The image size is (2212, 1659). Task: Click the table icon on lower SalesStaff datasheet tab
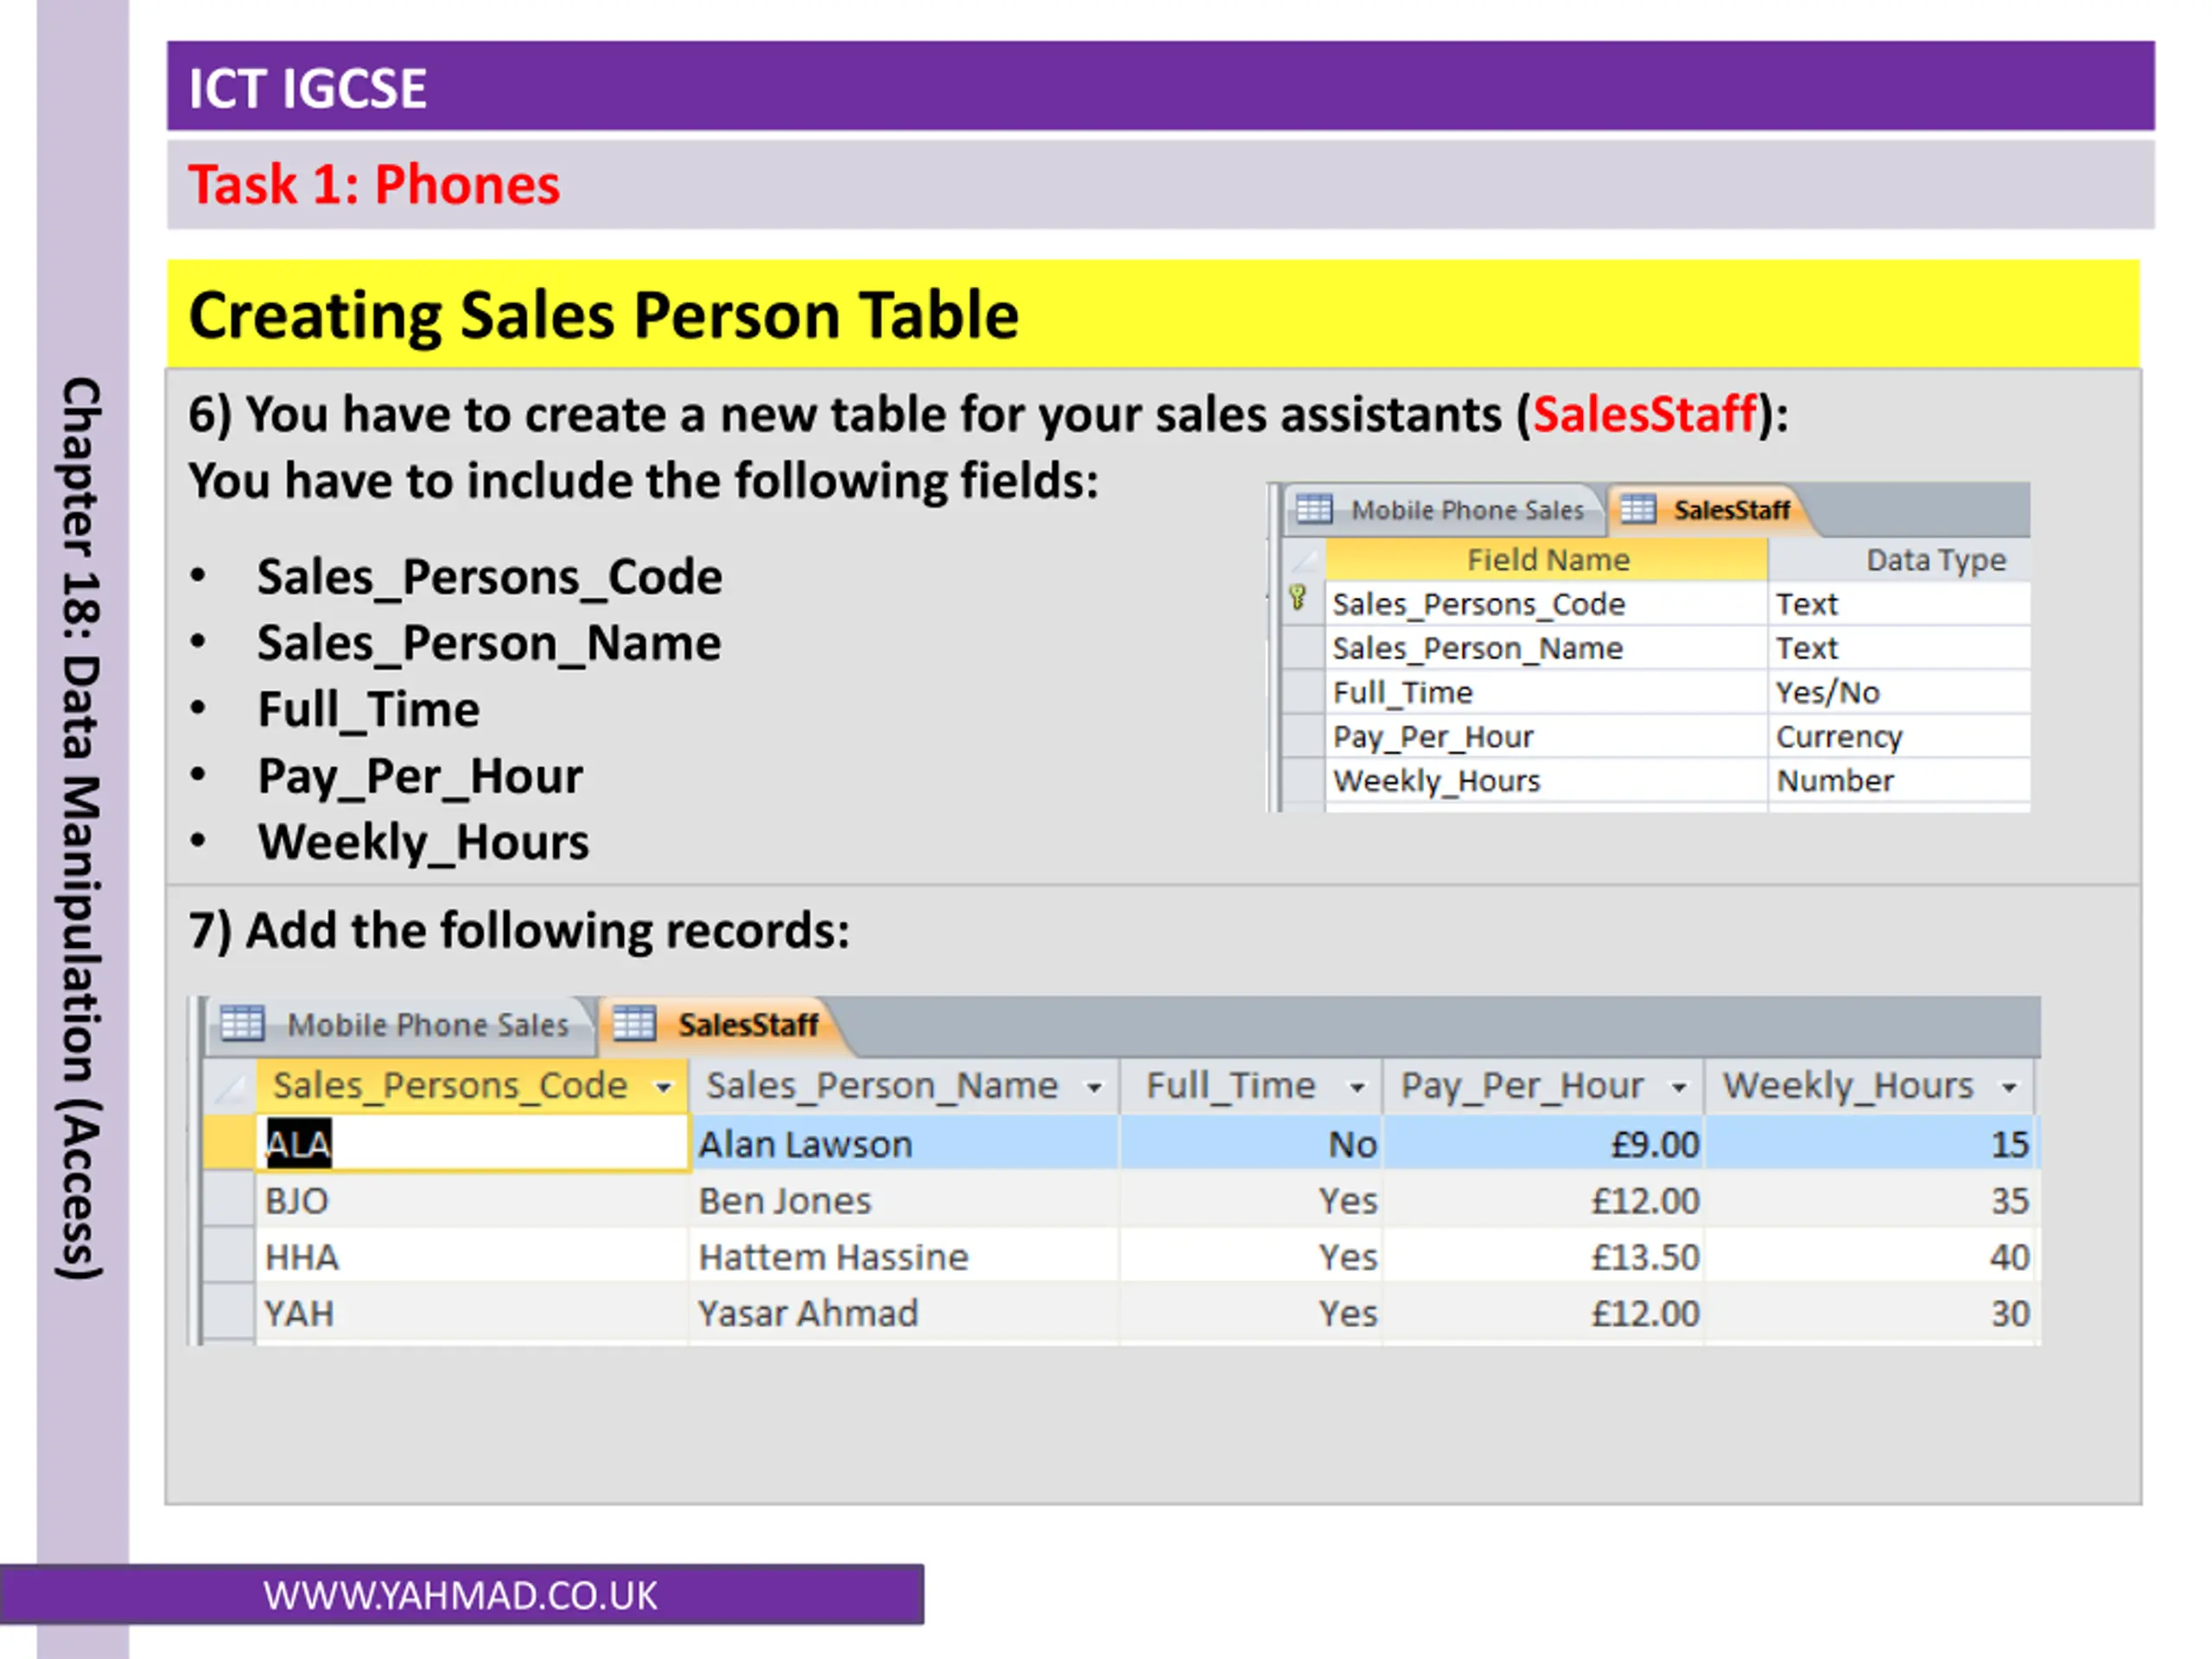click(634, 1023)
